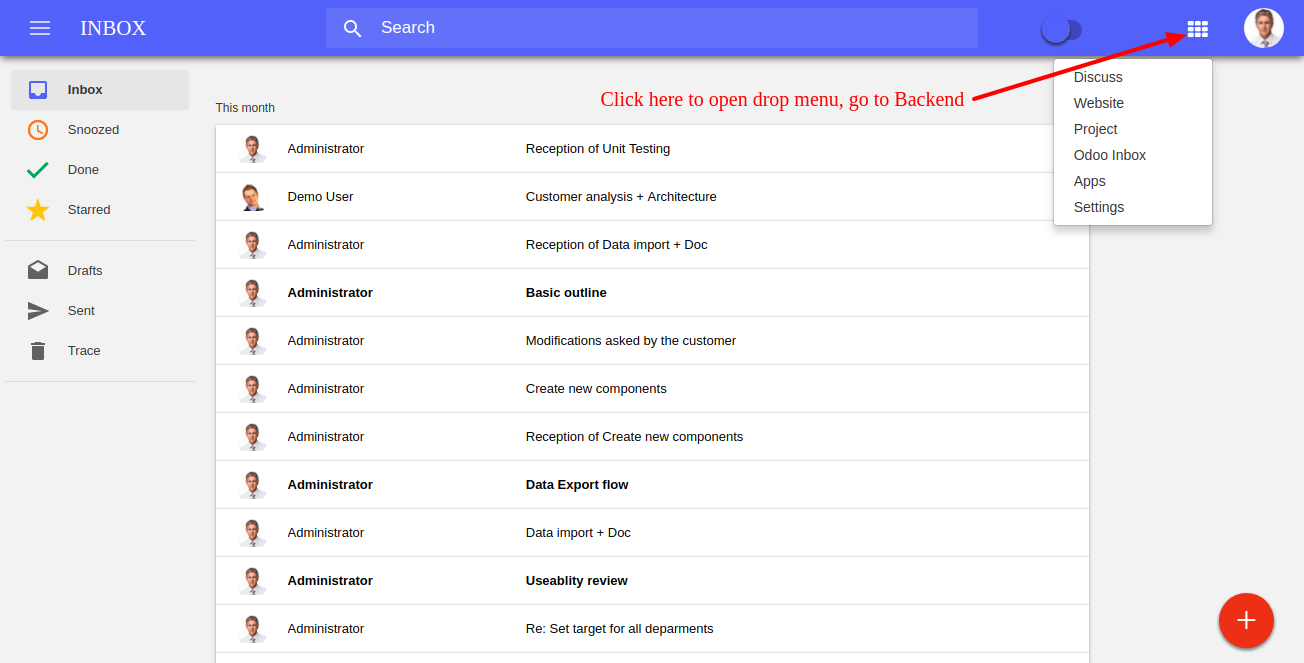Screen dimensions: 1304x663
Task: Open the user profile avatar
Action: [x=1264, y=28]
